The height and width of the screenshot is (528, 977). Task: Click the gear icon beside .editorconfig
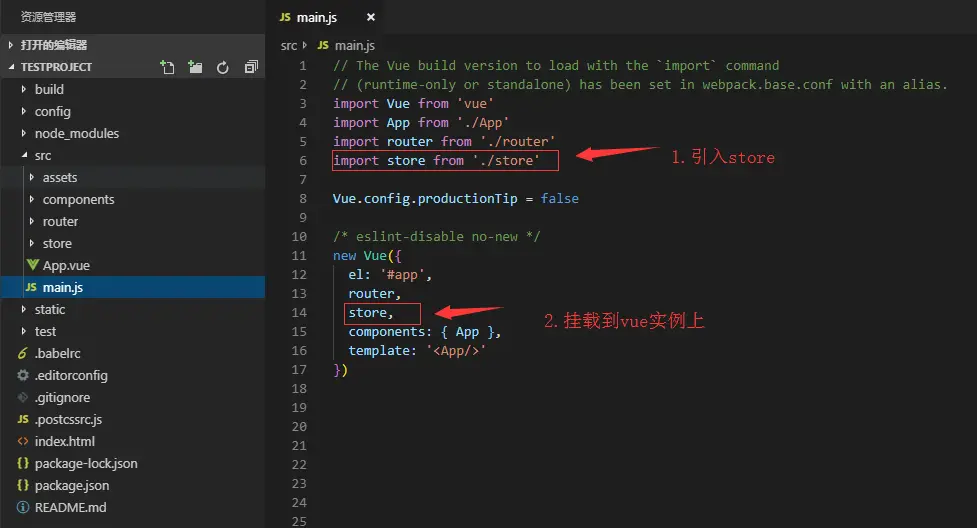(x=23, y=375)
